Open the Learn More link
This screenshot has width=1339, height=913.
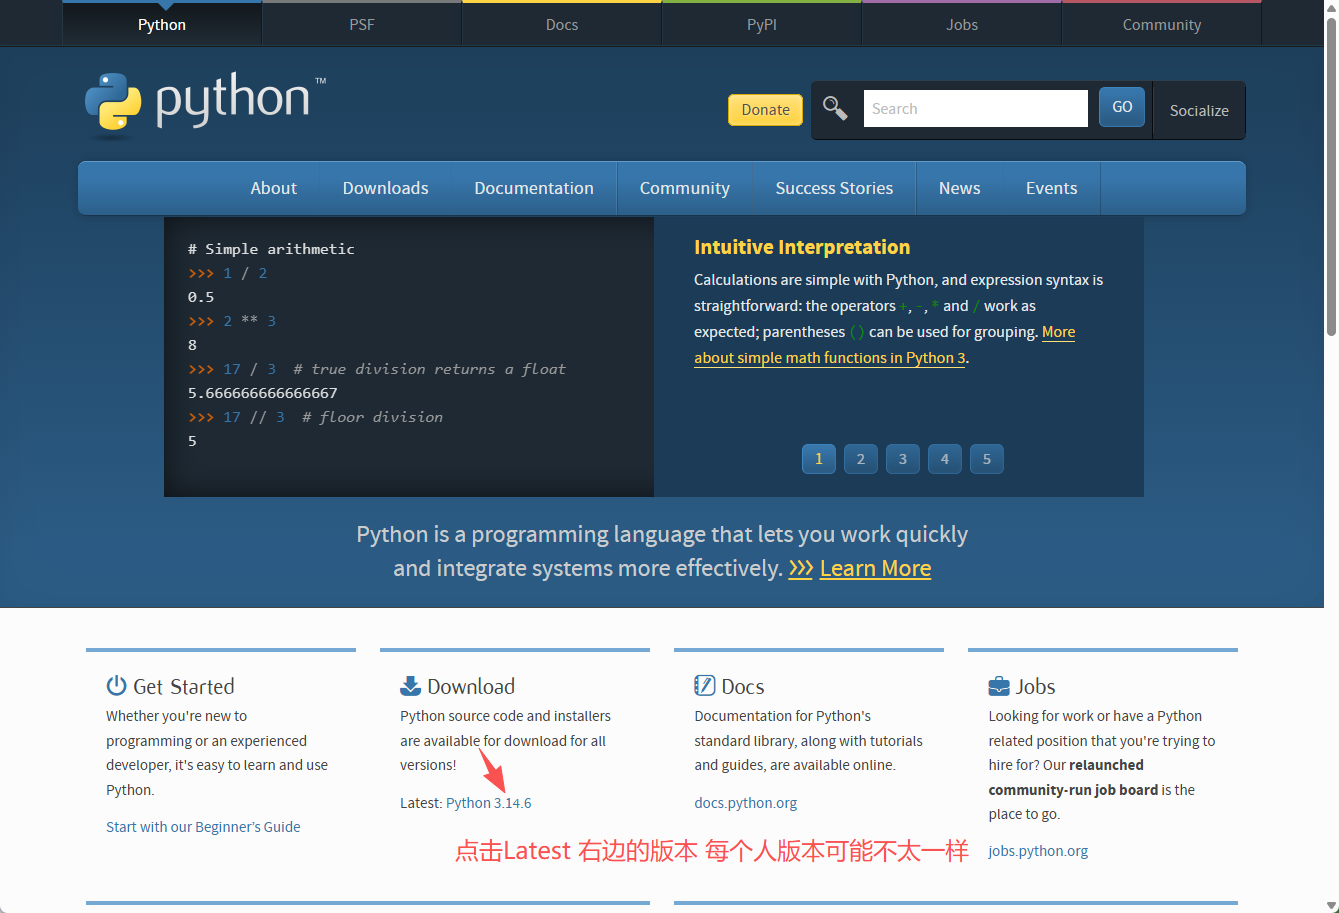point(875,569)
